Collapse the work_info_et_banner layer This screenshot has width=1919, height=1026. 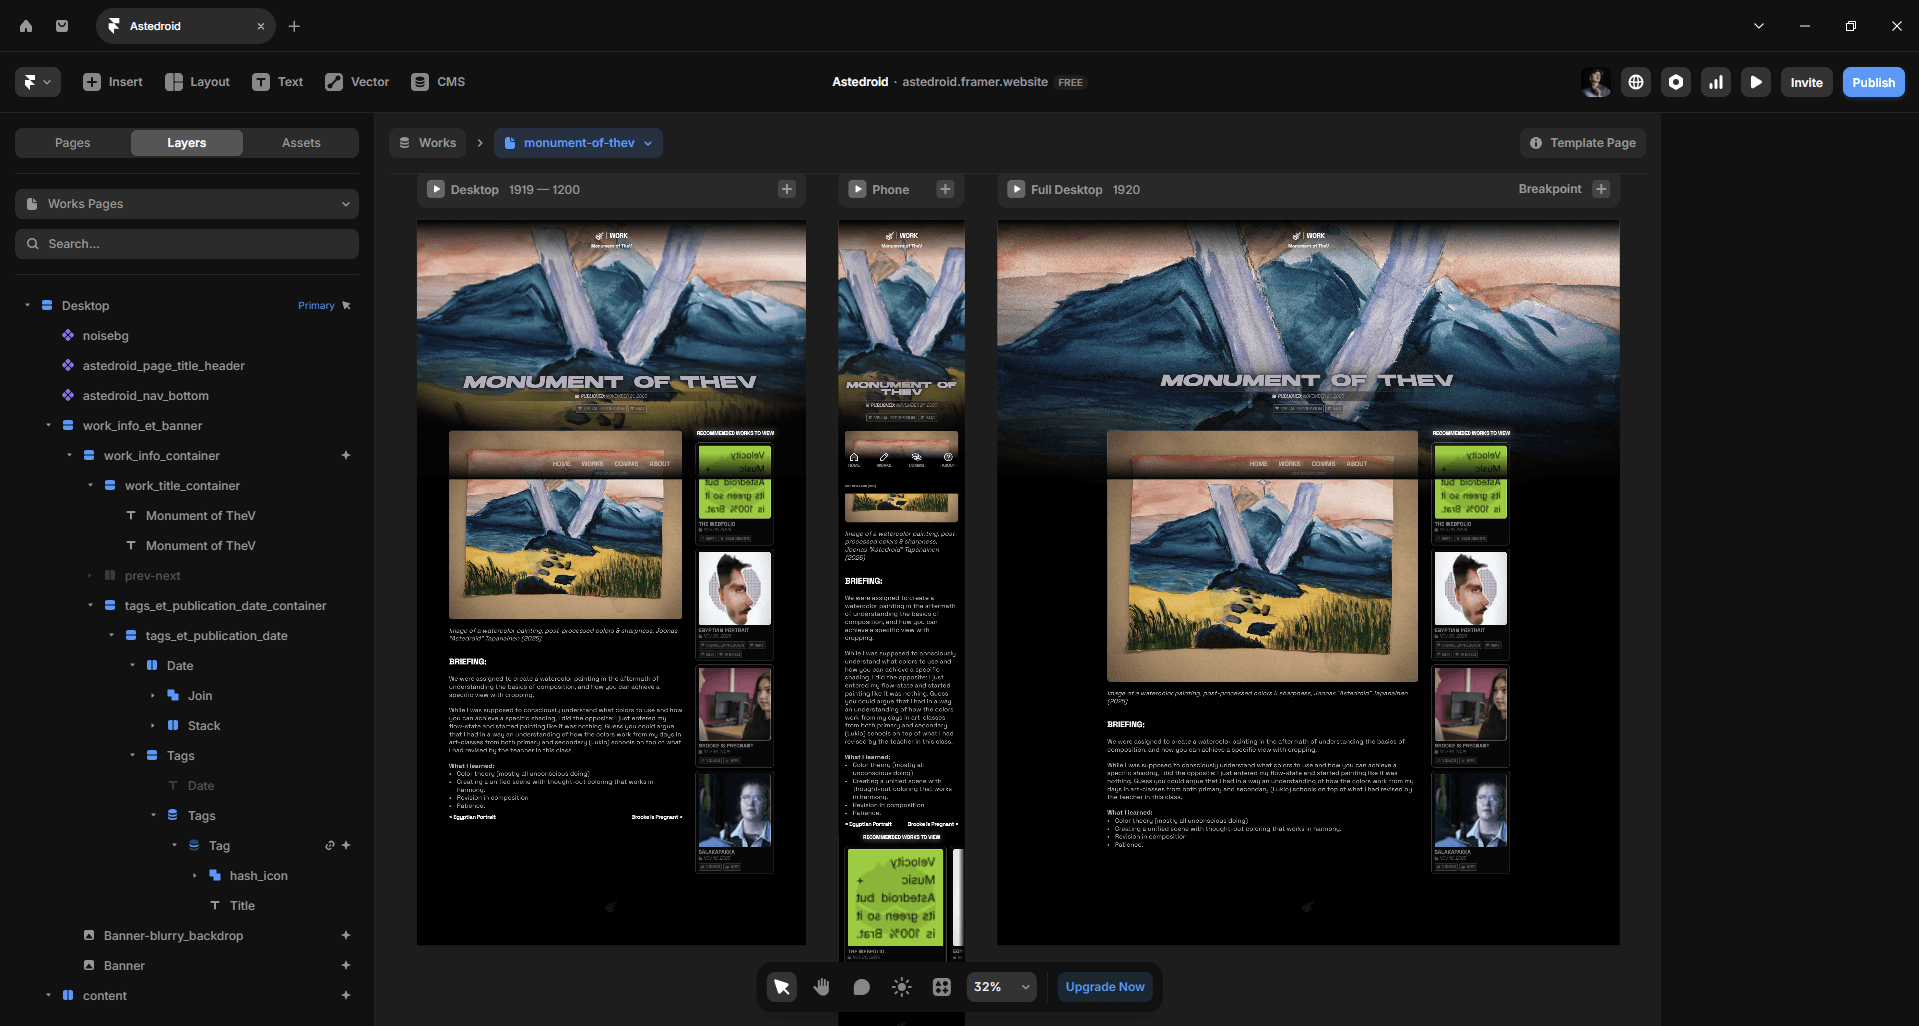48,426
